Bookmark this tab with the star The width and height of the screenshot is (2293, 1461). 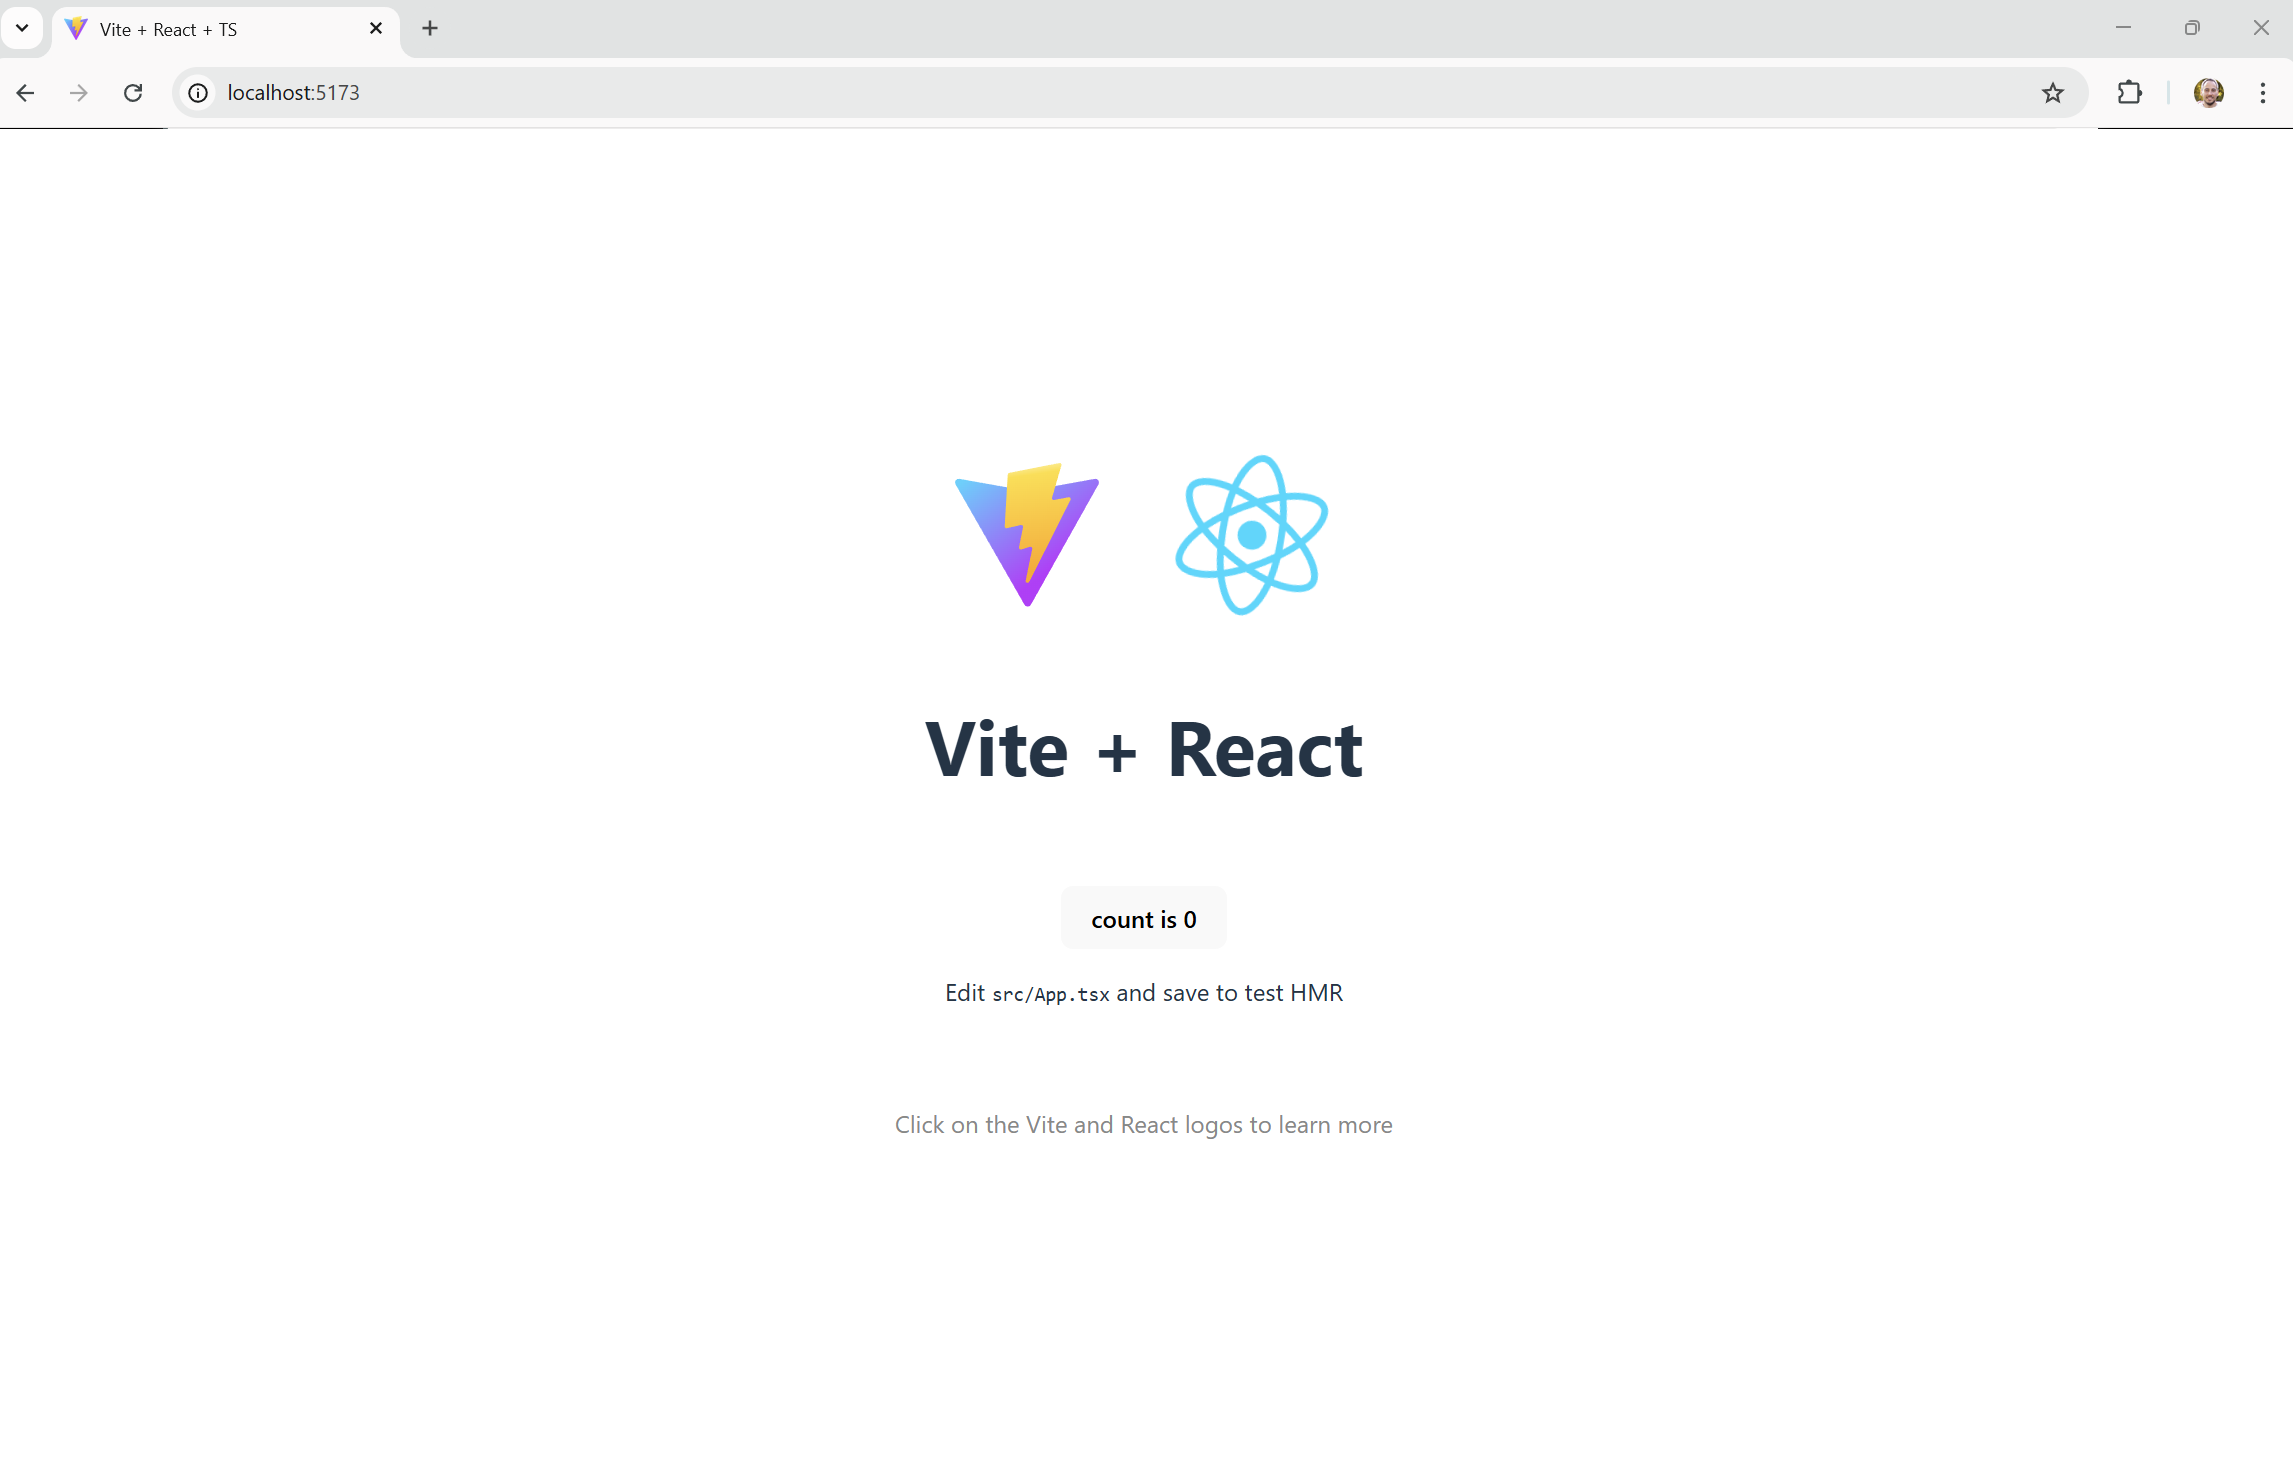pos(2052,93)
